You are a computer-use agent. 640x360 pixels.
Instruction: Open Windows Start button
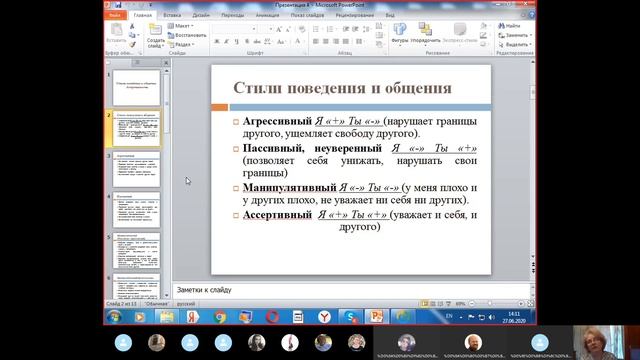(x=114, y=317)
